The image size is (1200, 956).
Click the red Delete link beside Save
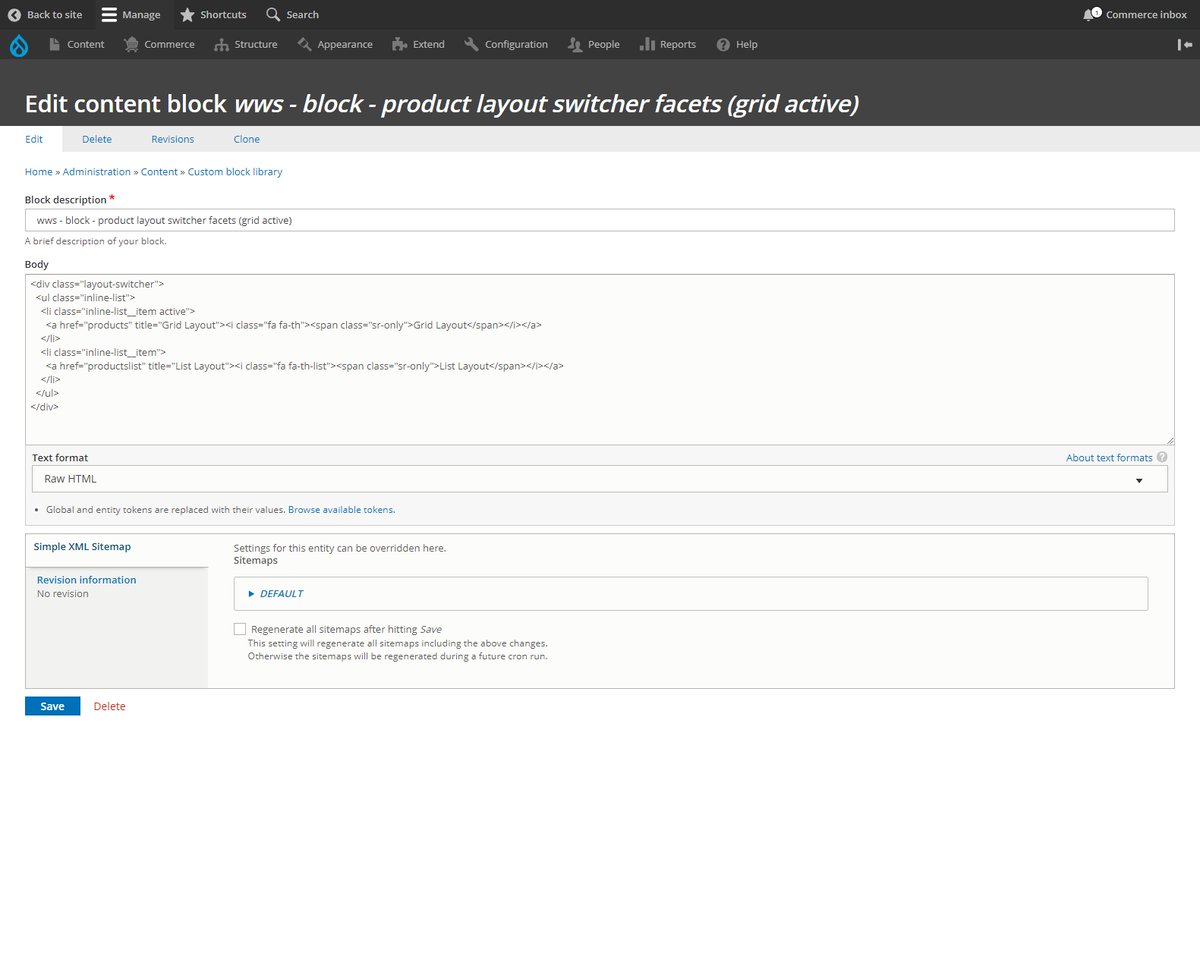[109, 706]
